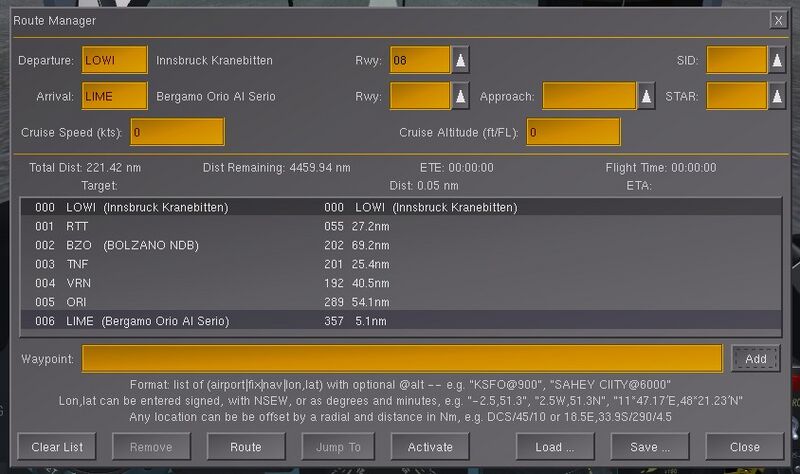This screenshot has width=800, height=474.
Task: Open the Approach dropdown arrow
Action: point(646,96)
